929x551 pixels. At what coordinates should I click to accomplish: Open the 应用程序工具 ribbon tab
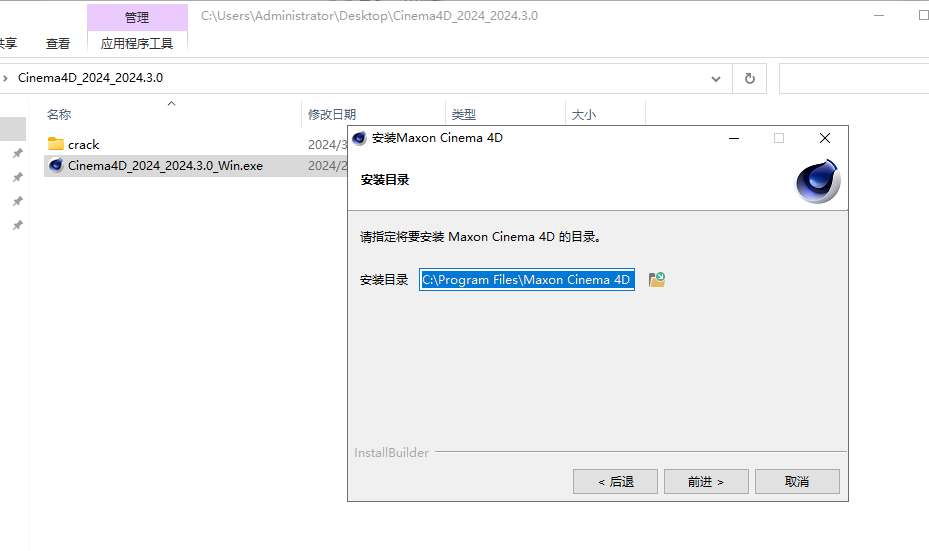pos(137,43)
